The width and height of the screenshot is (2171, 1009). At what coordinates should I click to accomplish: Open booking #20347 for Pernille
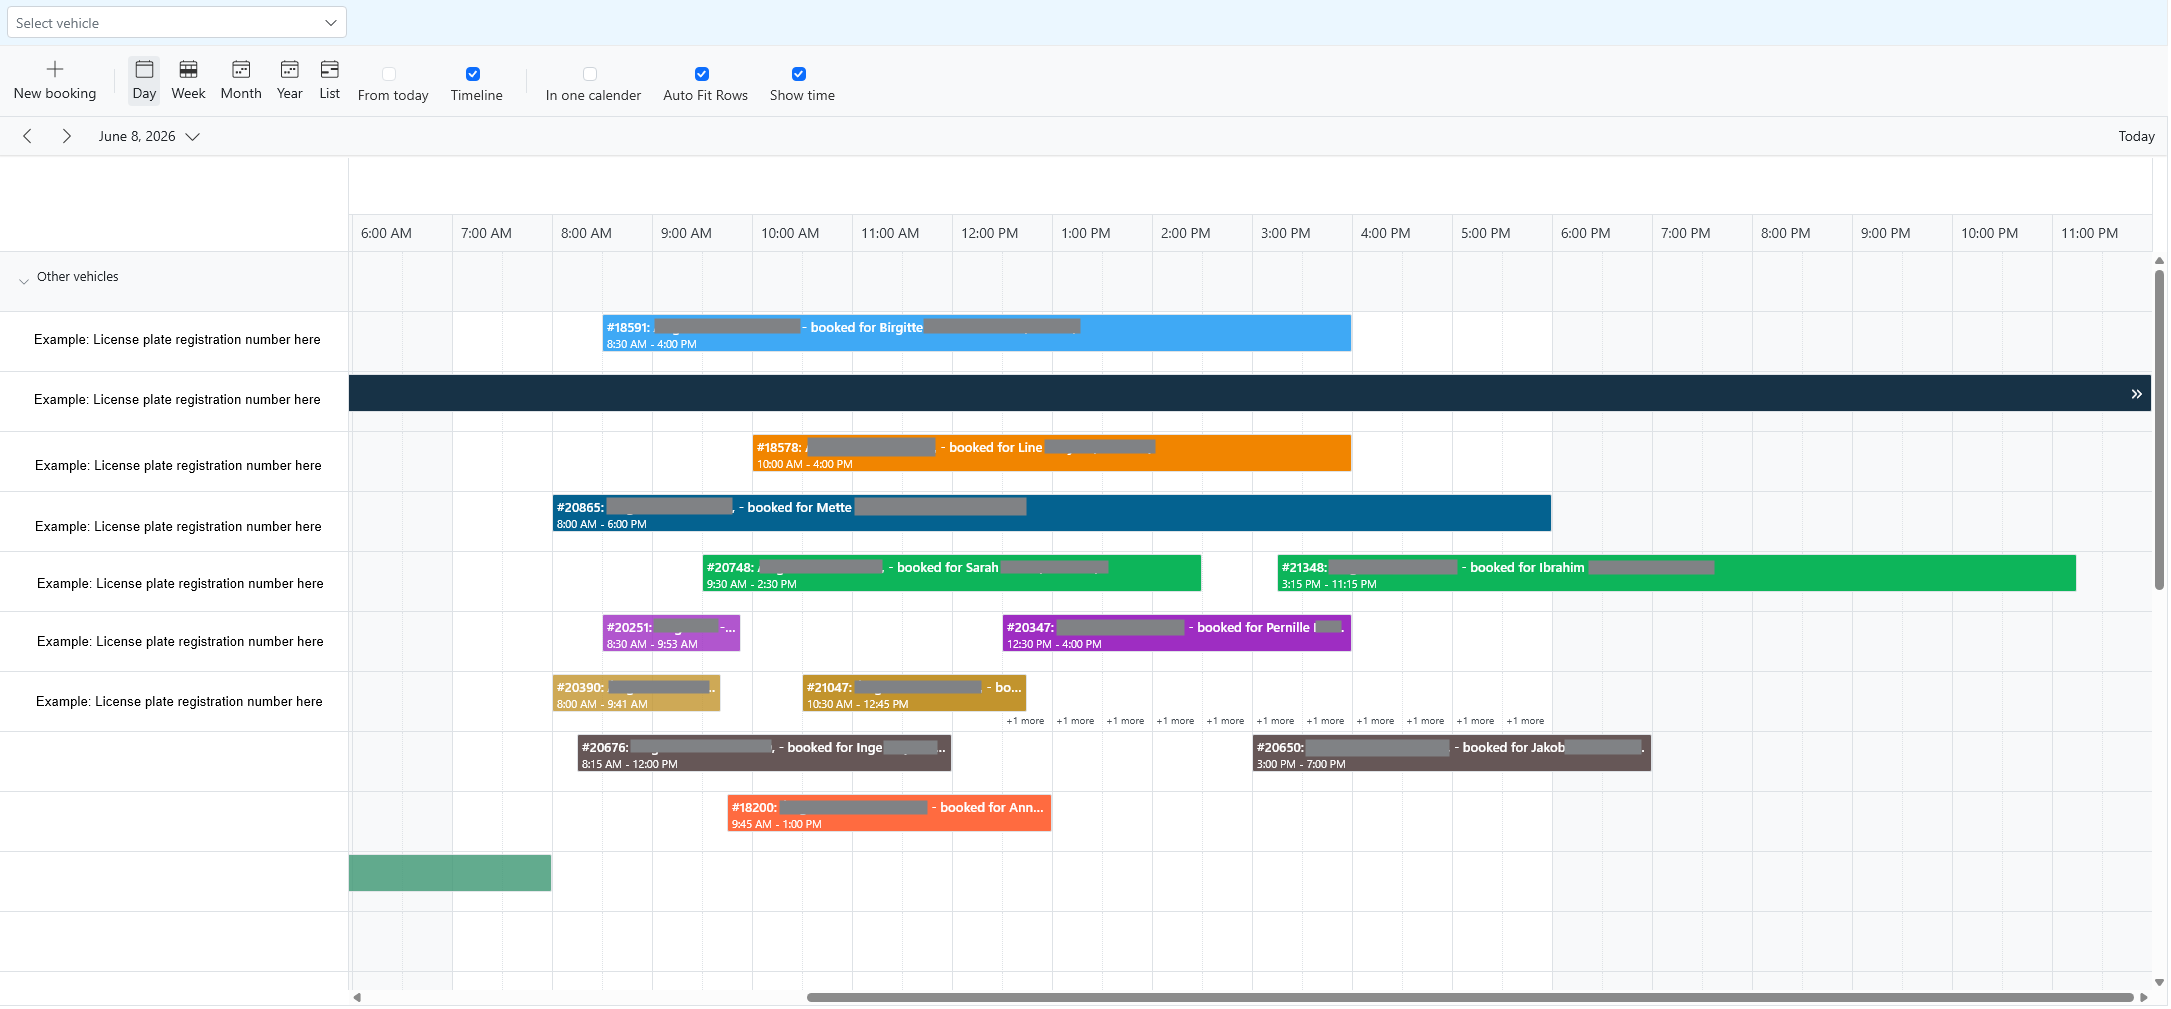(1177, 633)
